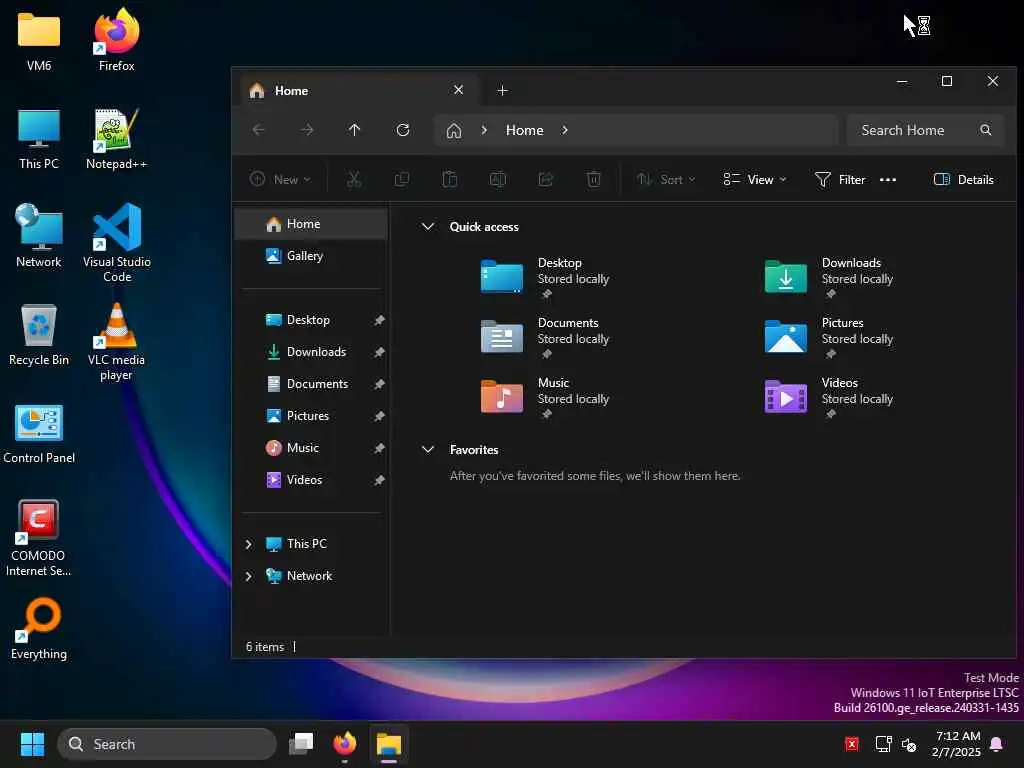Expand Network in navigation pane
This screenshot has width=1024, height=768.
[248, 576]
